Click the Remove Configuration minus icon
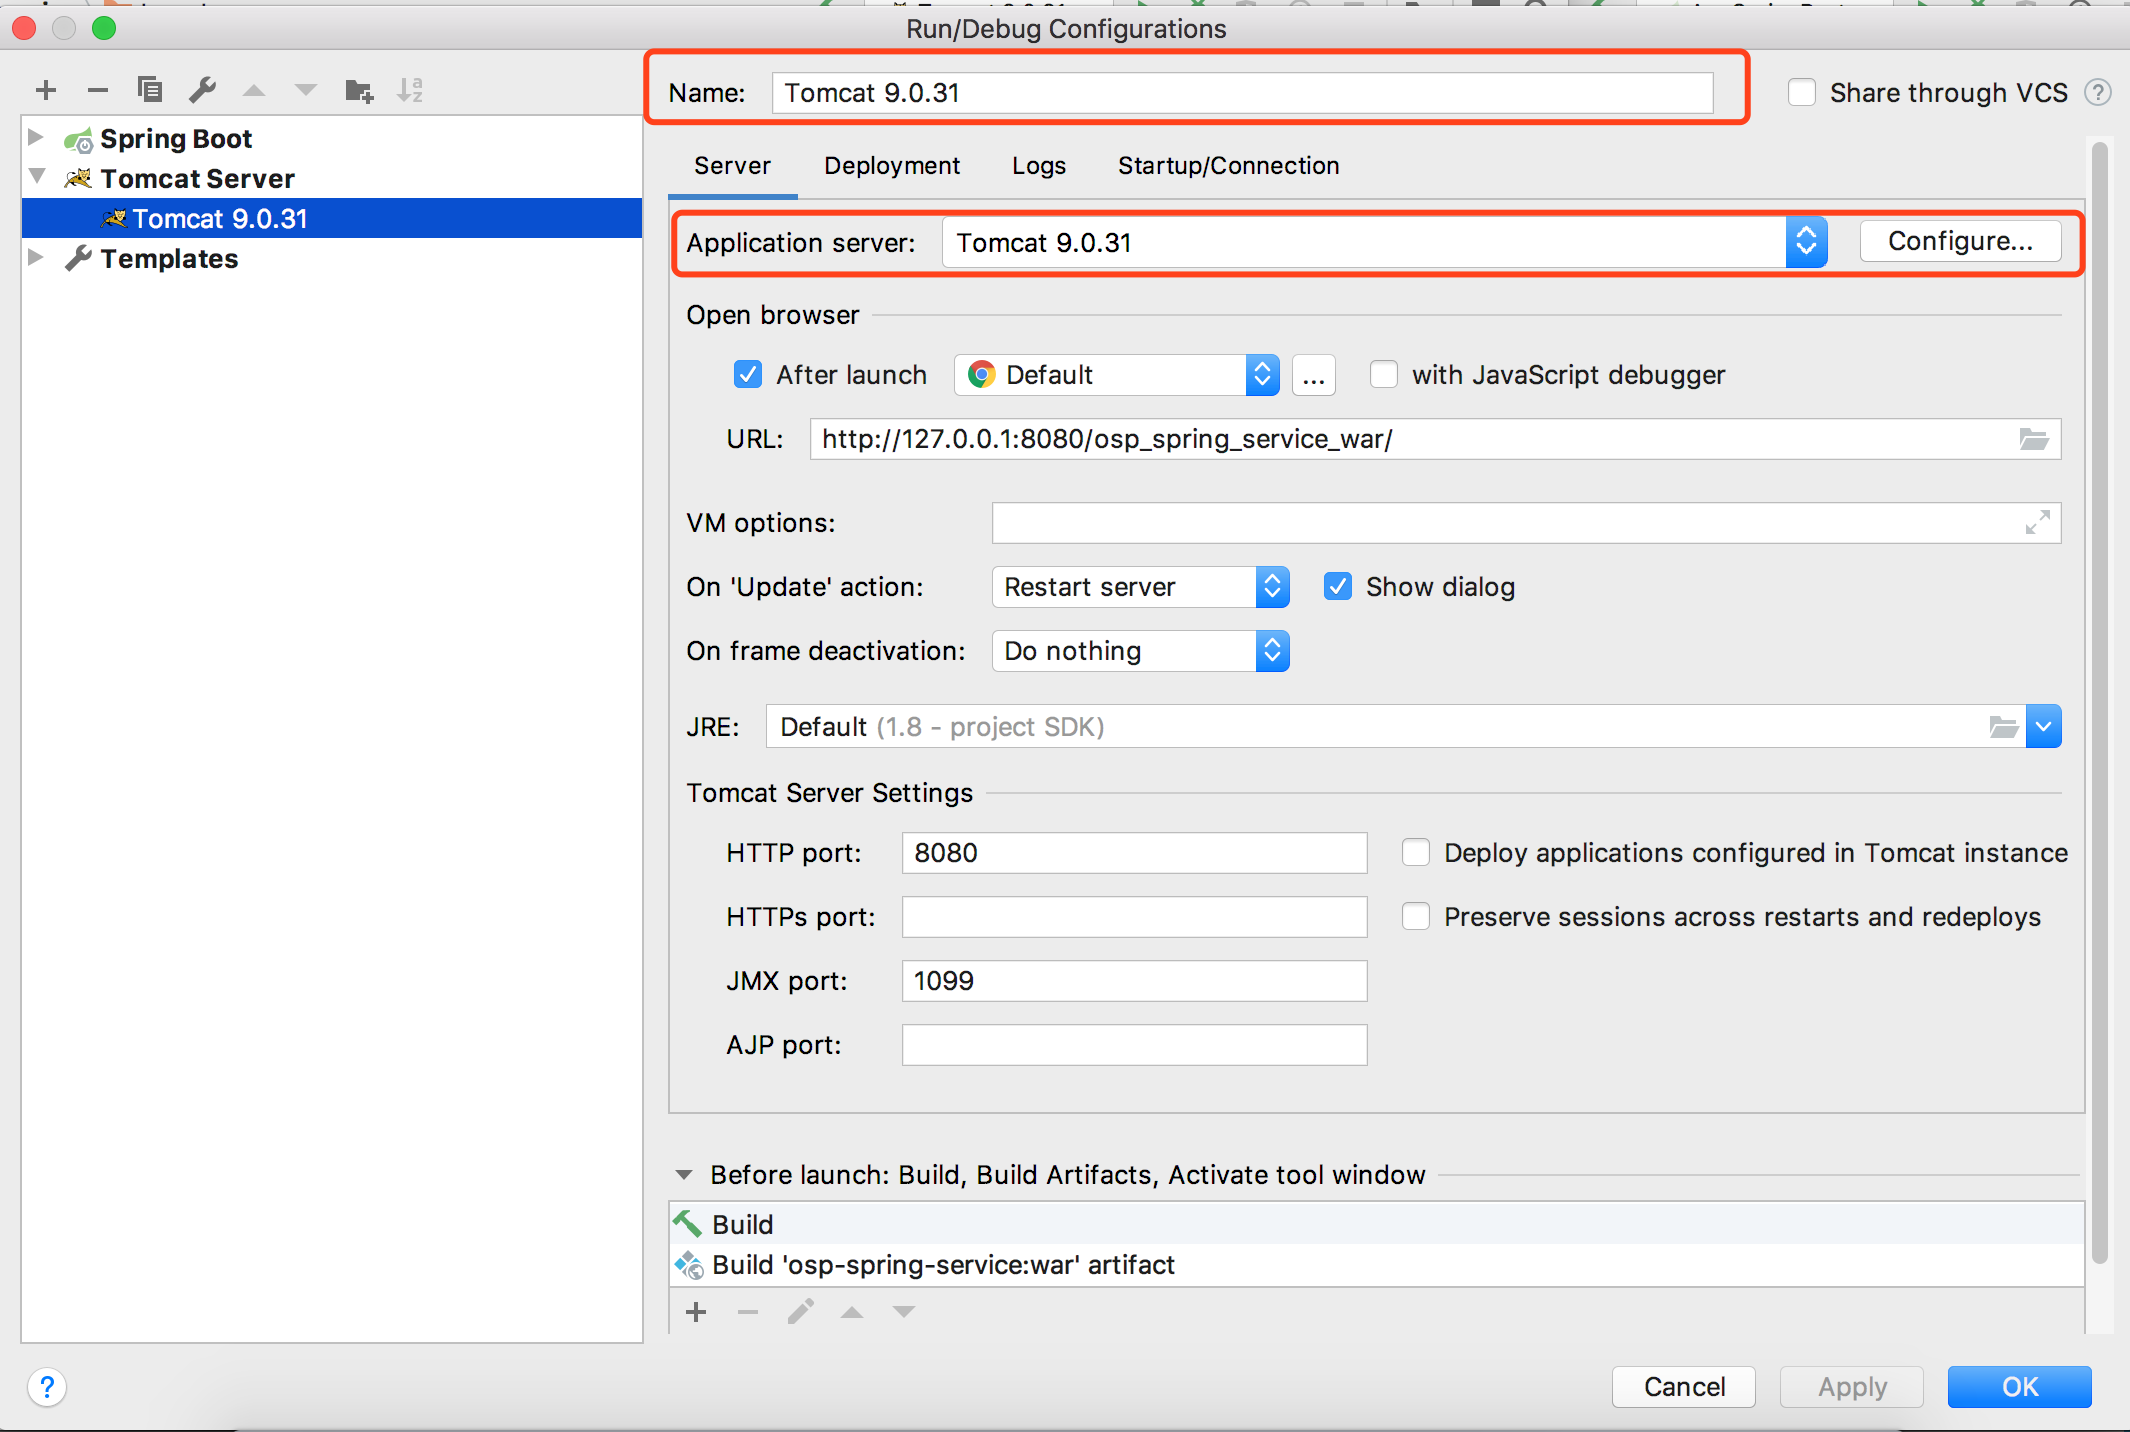2130x1432 pixels. click(97, 90)
